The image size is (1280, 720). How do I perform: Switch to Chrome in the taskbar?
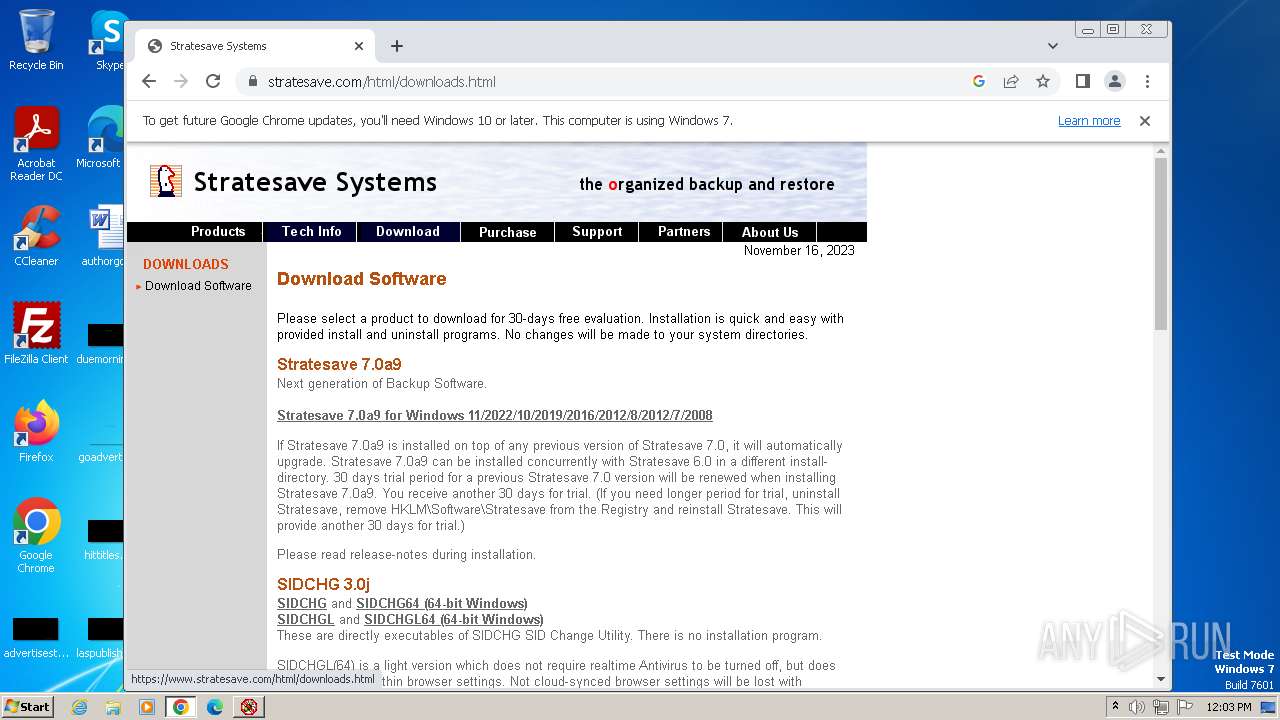click(181, 707)
